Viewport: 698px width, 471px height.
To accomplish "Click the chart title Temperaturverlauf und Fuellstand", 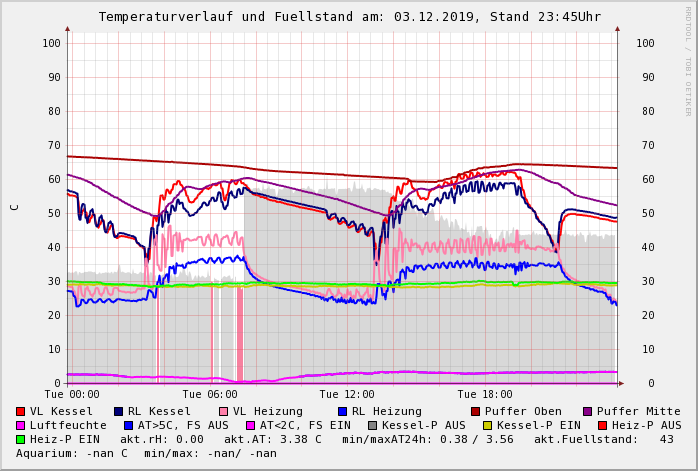I will [349, 17].
